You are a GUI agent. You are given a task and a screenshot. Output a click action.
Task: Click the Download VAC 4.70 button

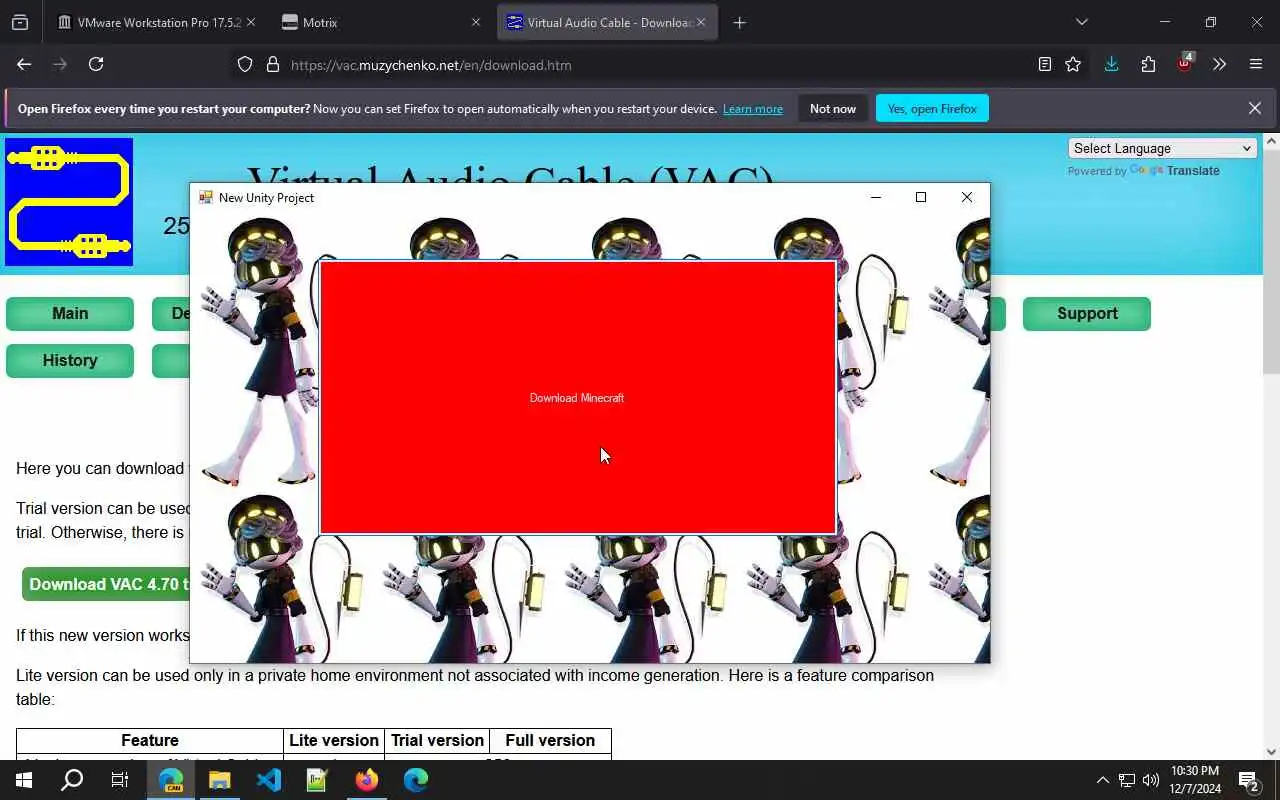[106, 584]
